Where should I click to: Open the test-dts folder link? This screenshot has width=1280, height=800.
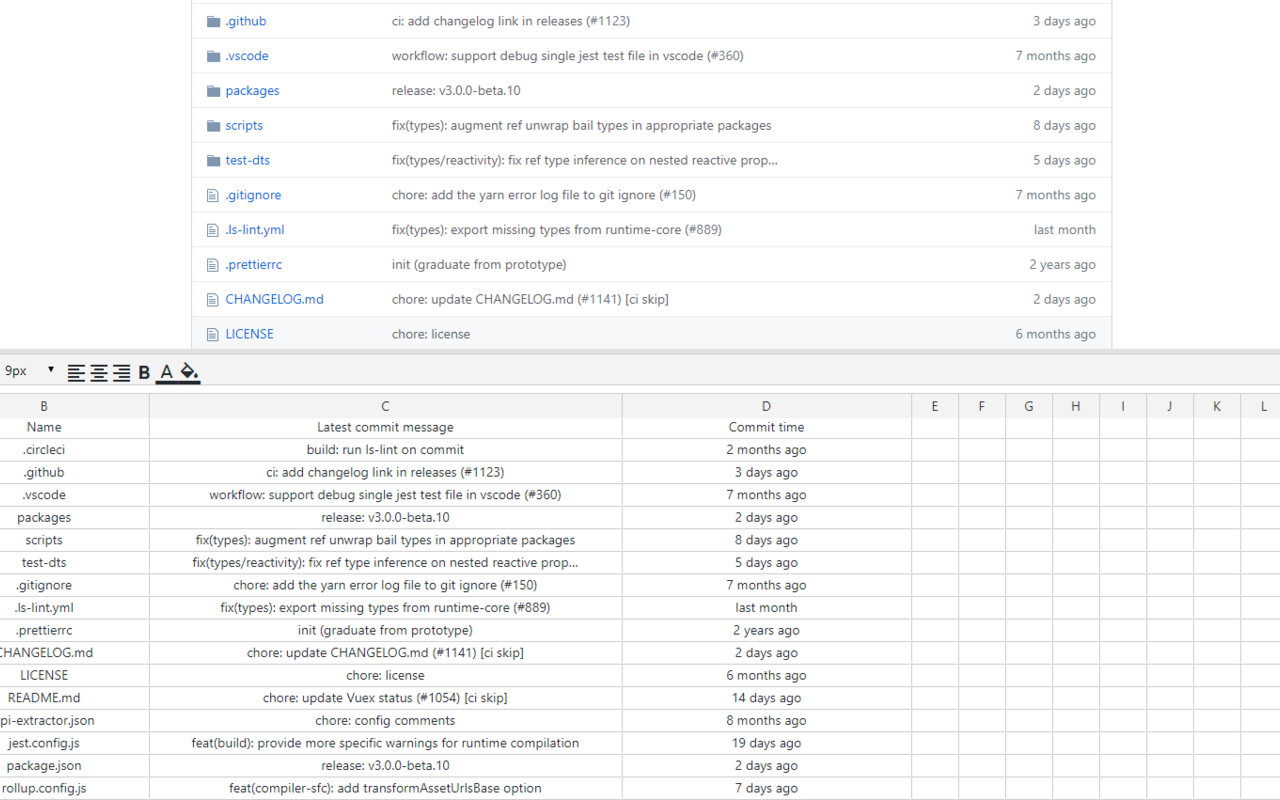point(247,160)
